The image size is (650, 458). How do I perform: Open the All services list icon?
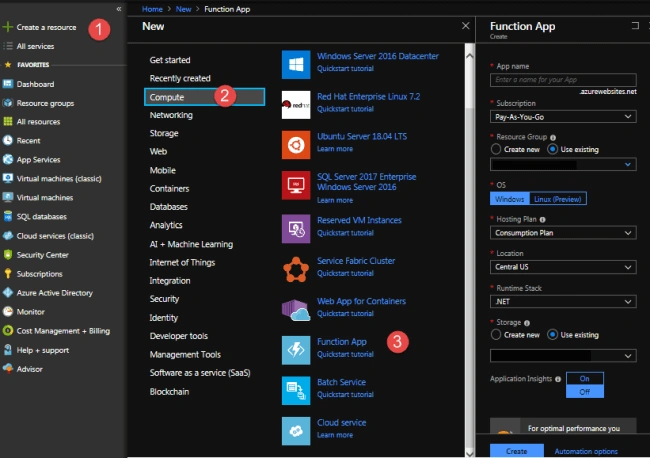(x=7, y=46)
